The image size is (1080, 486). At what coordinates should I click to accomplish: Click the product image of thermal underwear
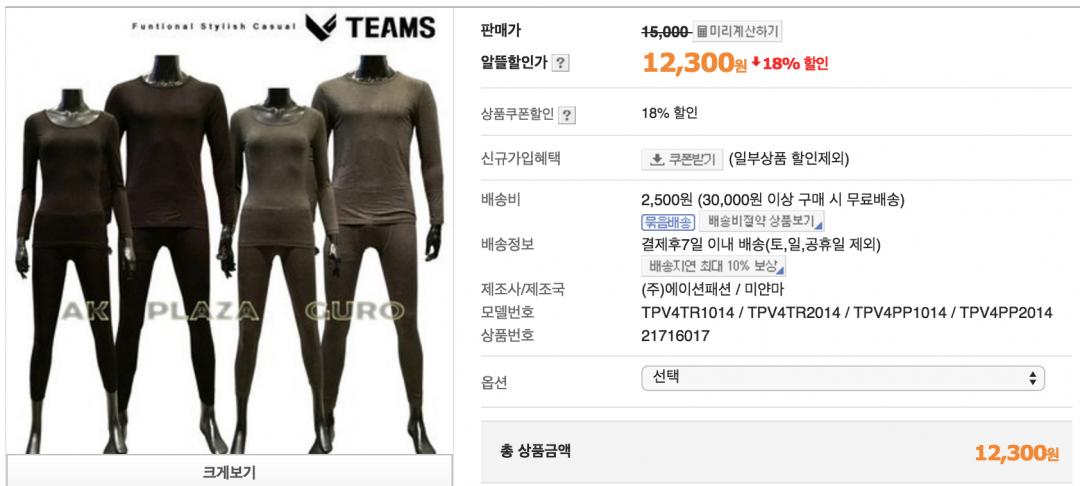click(229, 234)
